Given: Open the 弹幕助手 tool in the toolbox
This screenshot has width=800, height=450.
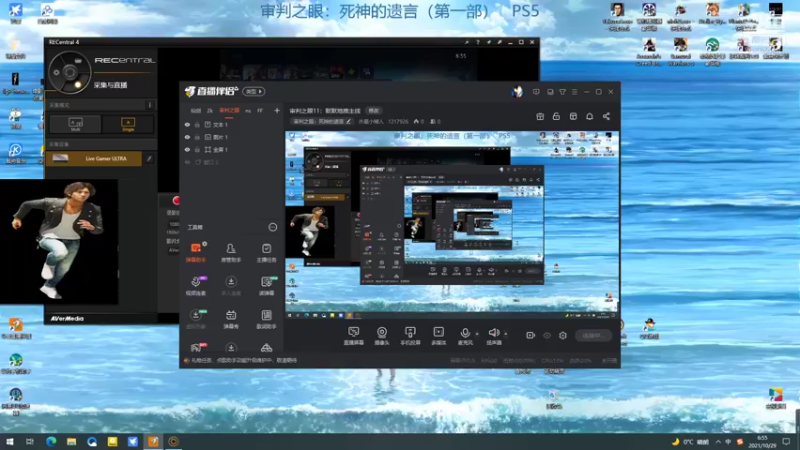Looking at the screenshot, I should [x=196, y=253].
